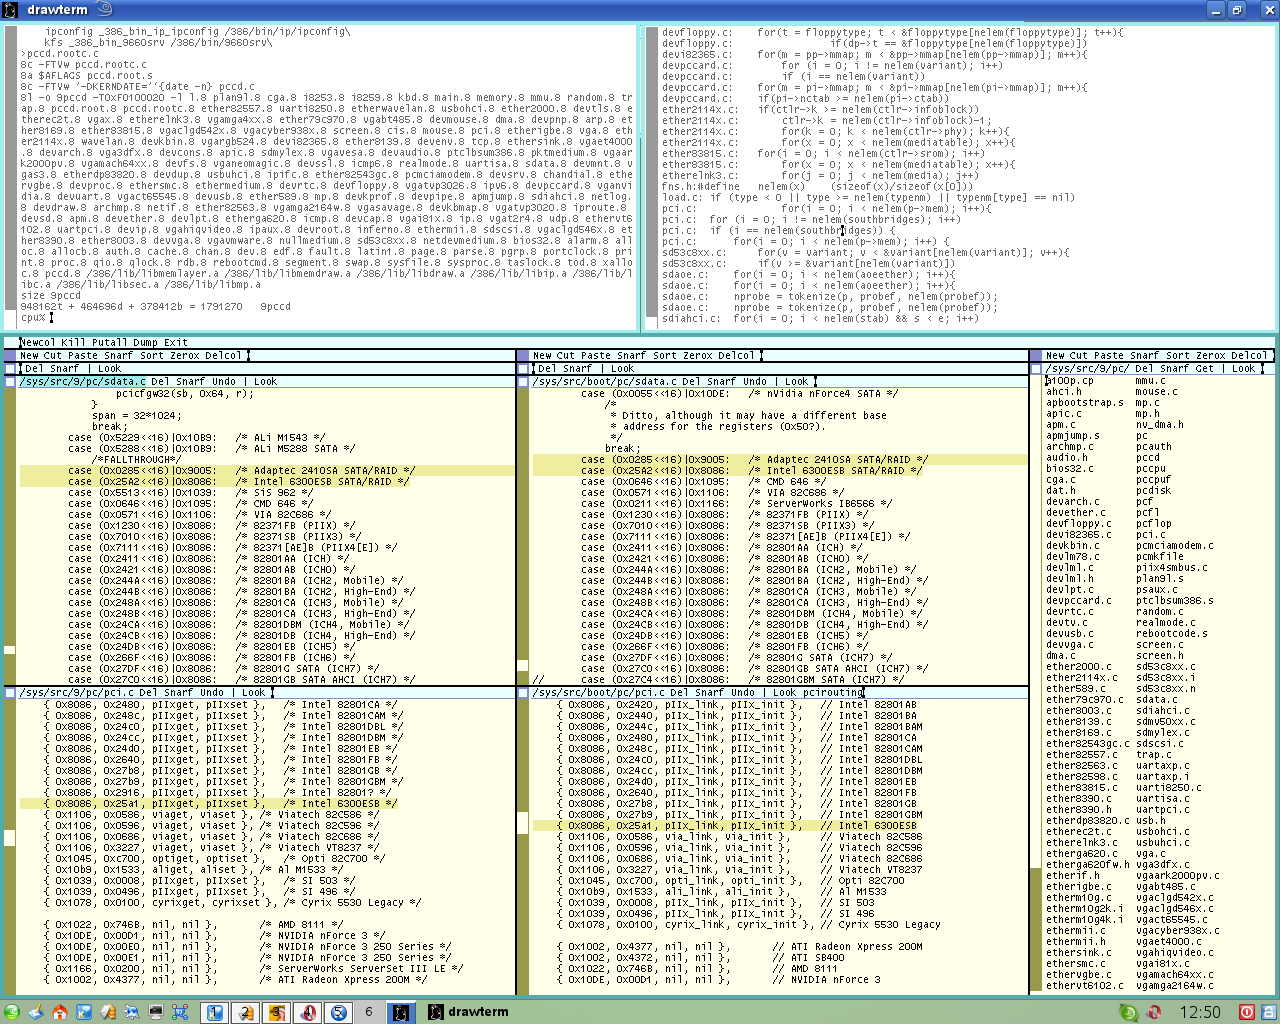Click realmode.c in the directory listing
The image size is (1280, 1024).
(1165, 622)
